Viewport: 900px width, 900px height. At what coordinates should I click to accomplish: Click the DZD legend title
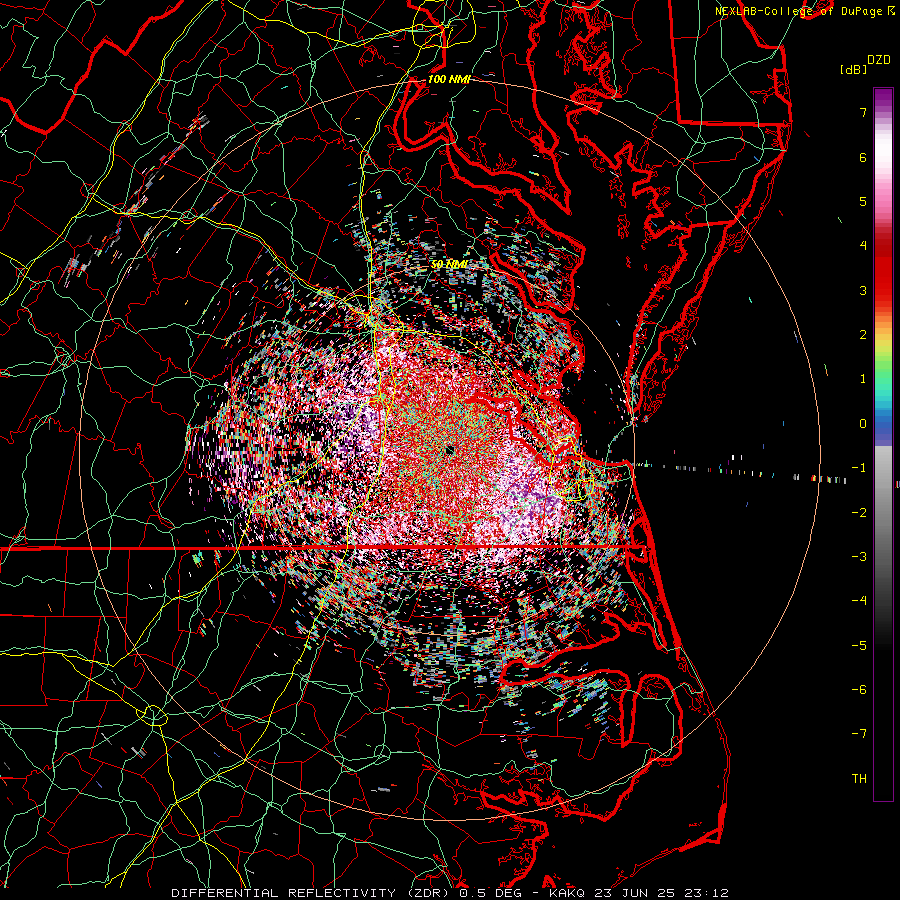tap(879, 60)
